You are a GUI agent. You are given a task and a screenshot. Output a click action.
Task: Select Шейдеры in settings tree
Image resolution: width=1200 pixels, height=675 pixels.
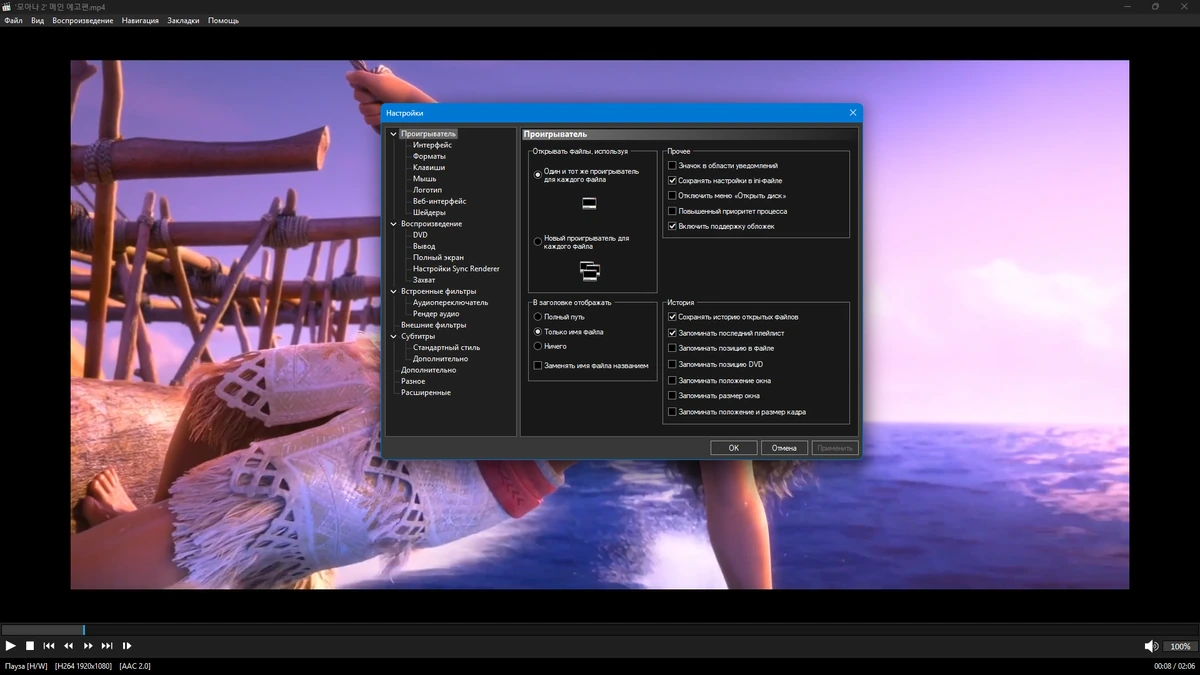point(429,212)
